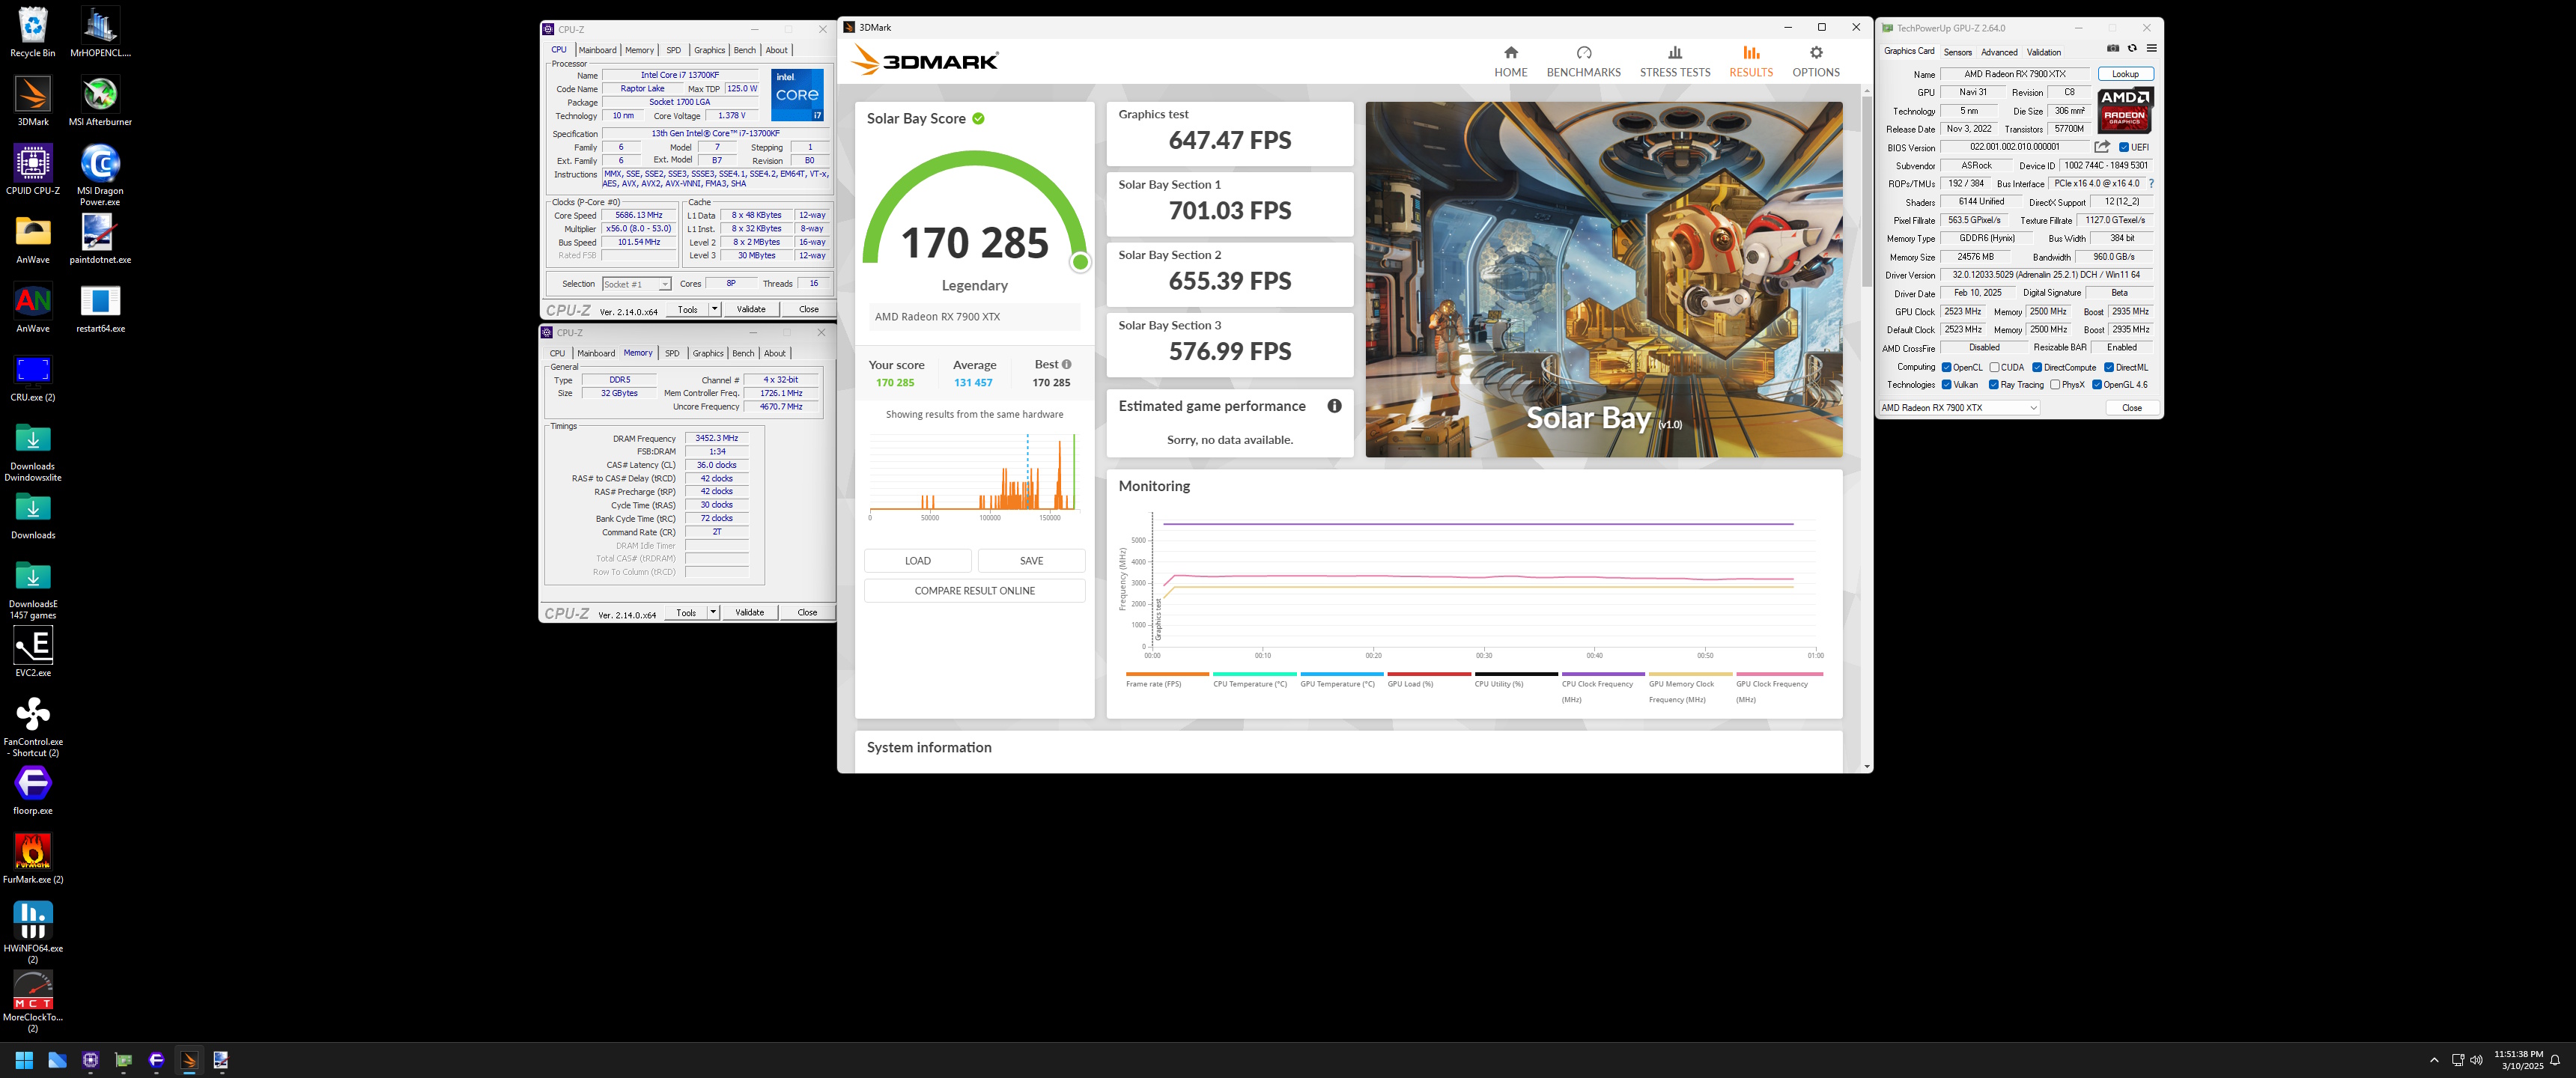Switch to GPU-Z via taskbar icon

coord(123,1060)
